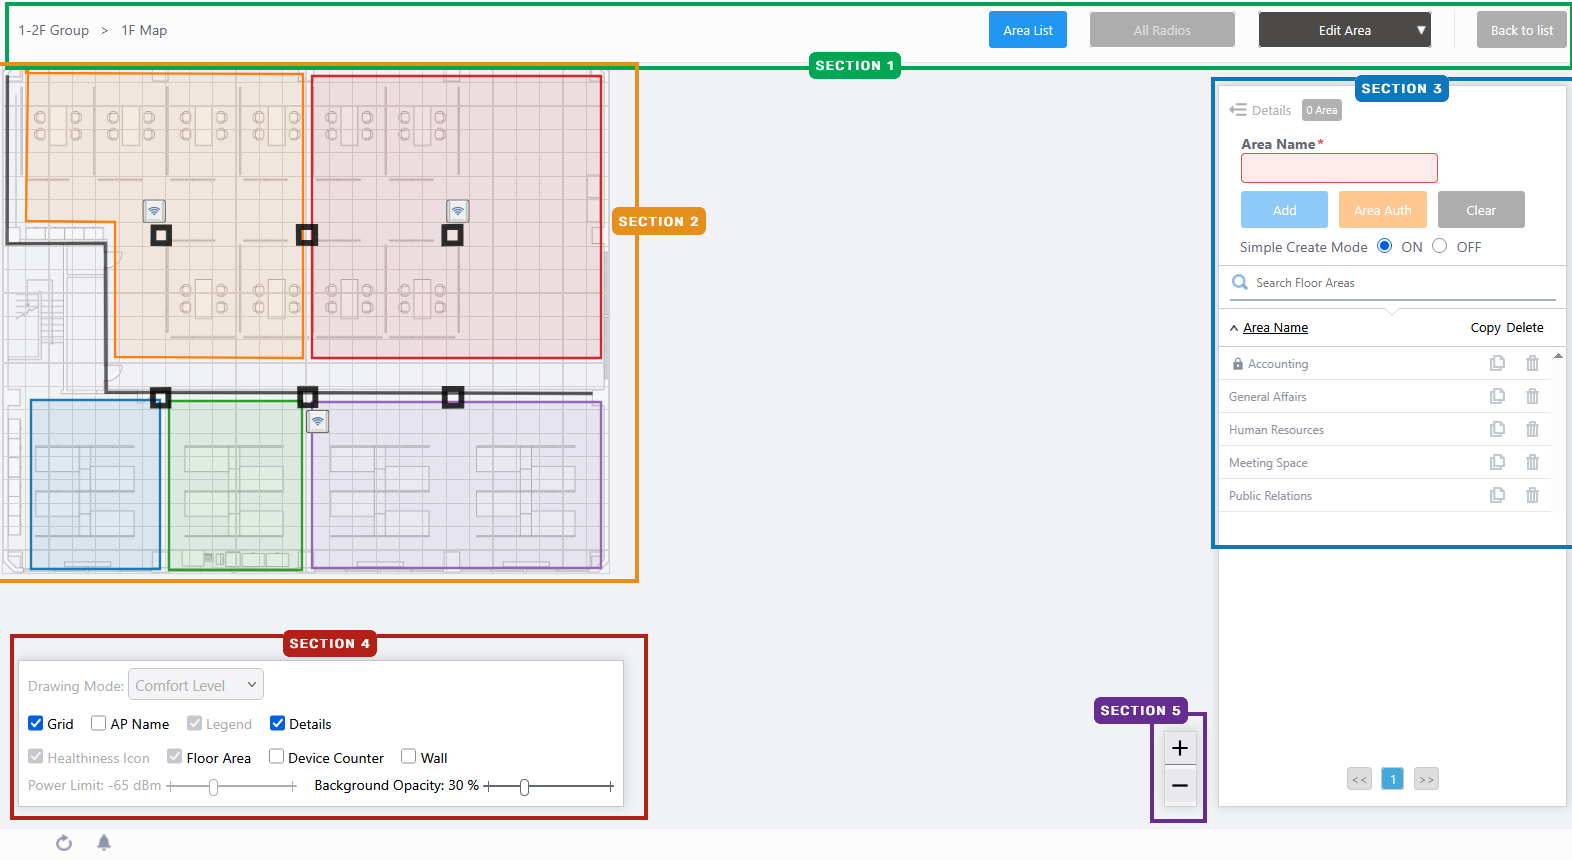The width and height of the screenshot is (1572, 860).
Task: Click the Back to list button
Action: click(x=1521, y=30)
